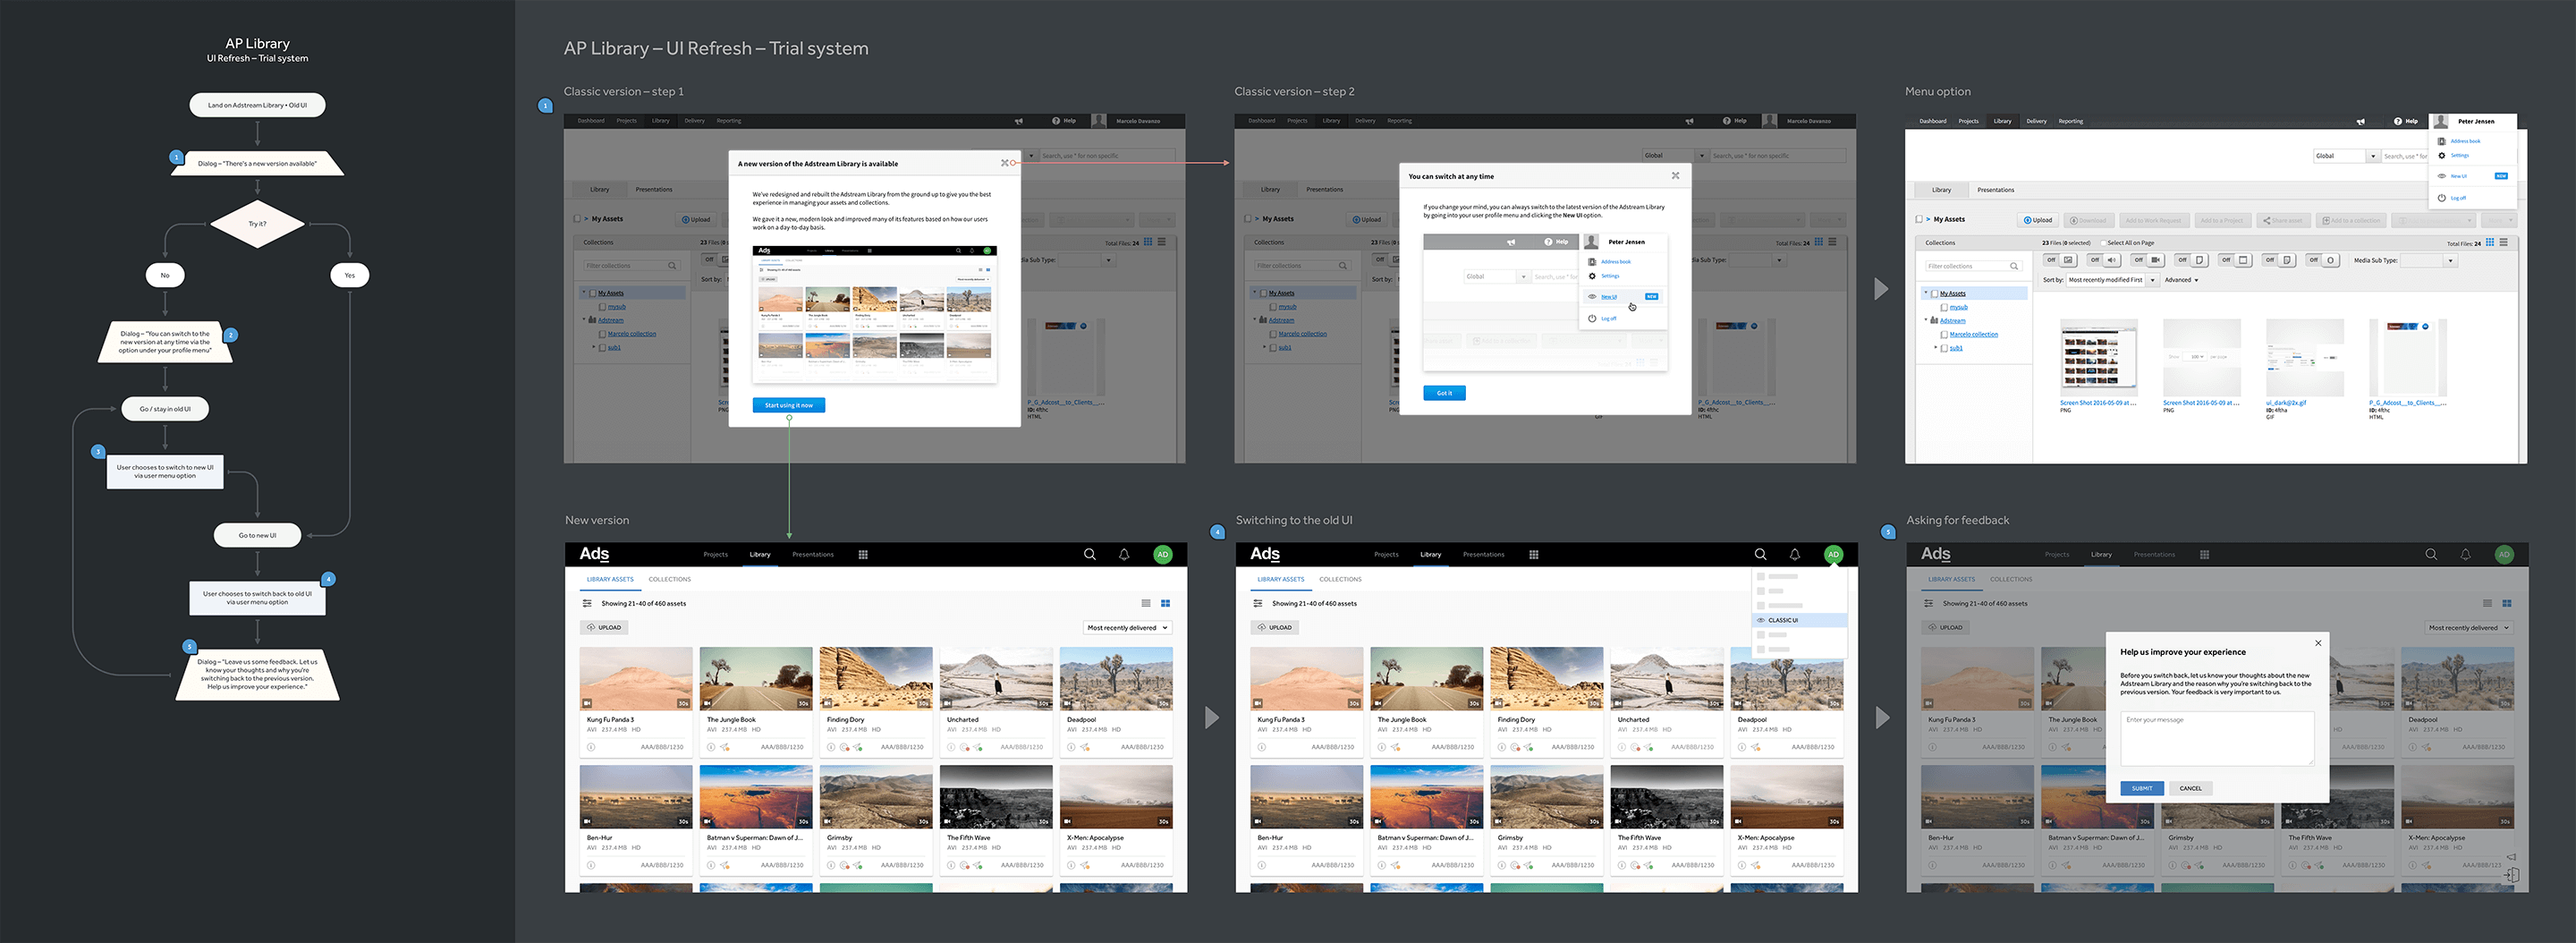The height and width of the screenshot is (943, 2576).
Task: Click UPLOAD button in New version screen
Action: tap(604, 628)
